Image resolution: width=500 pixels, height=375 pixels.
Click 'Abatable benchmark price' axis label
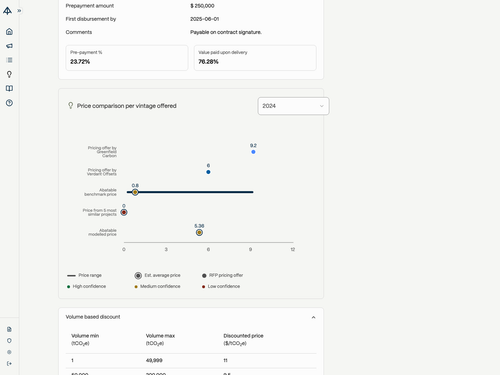point(100,192)
